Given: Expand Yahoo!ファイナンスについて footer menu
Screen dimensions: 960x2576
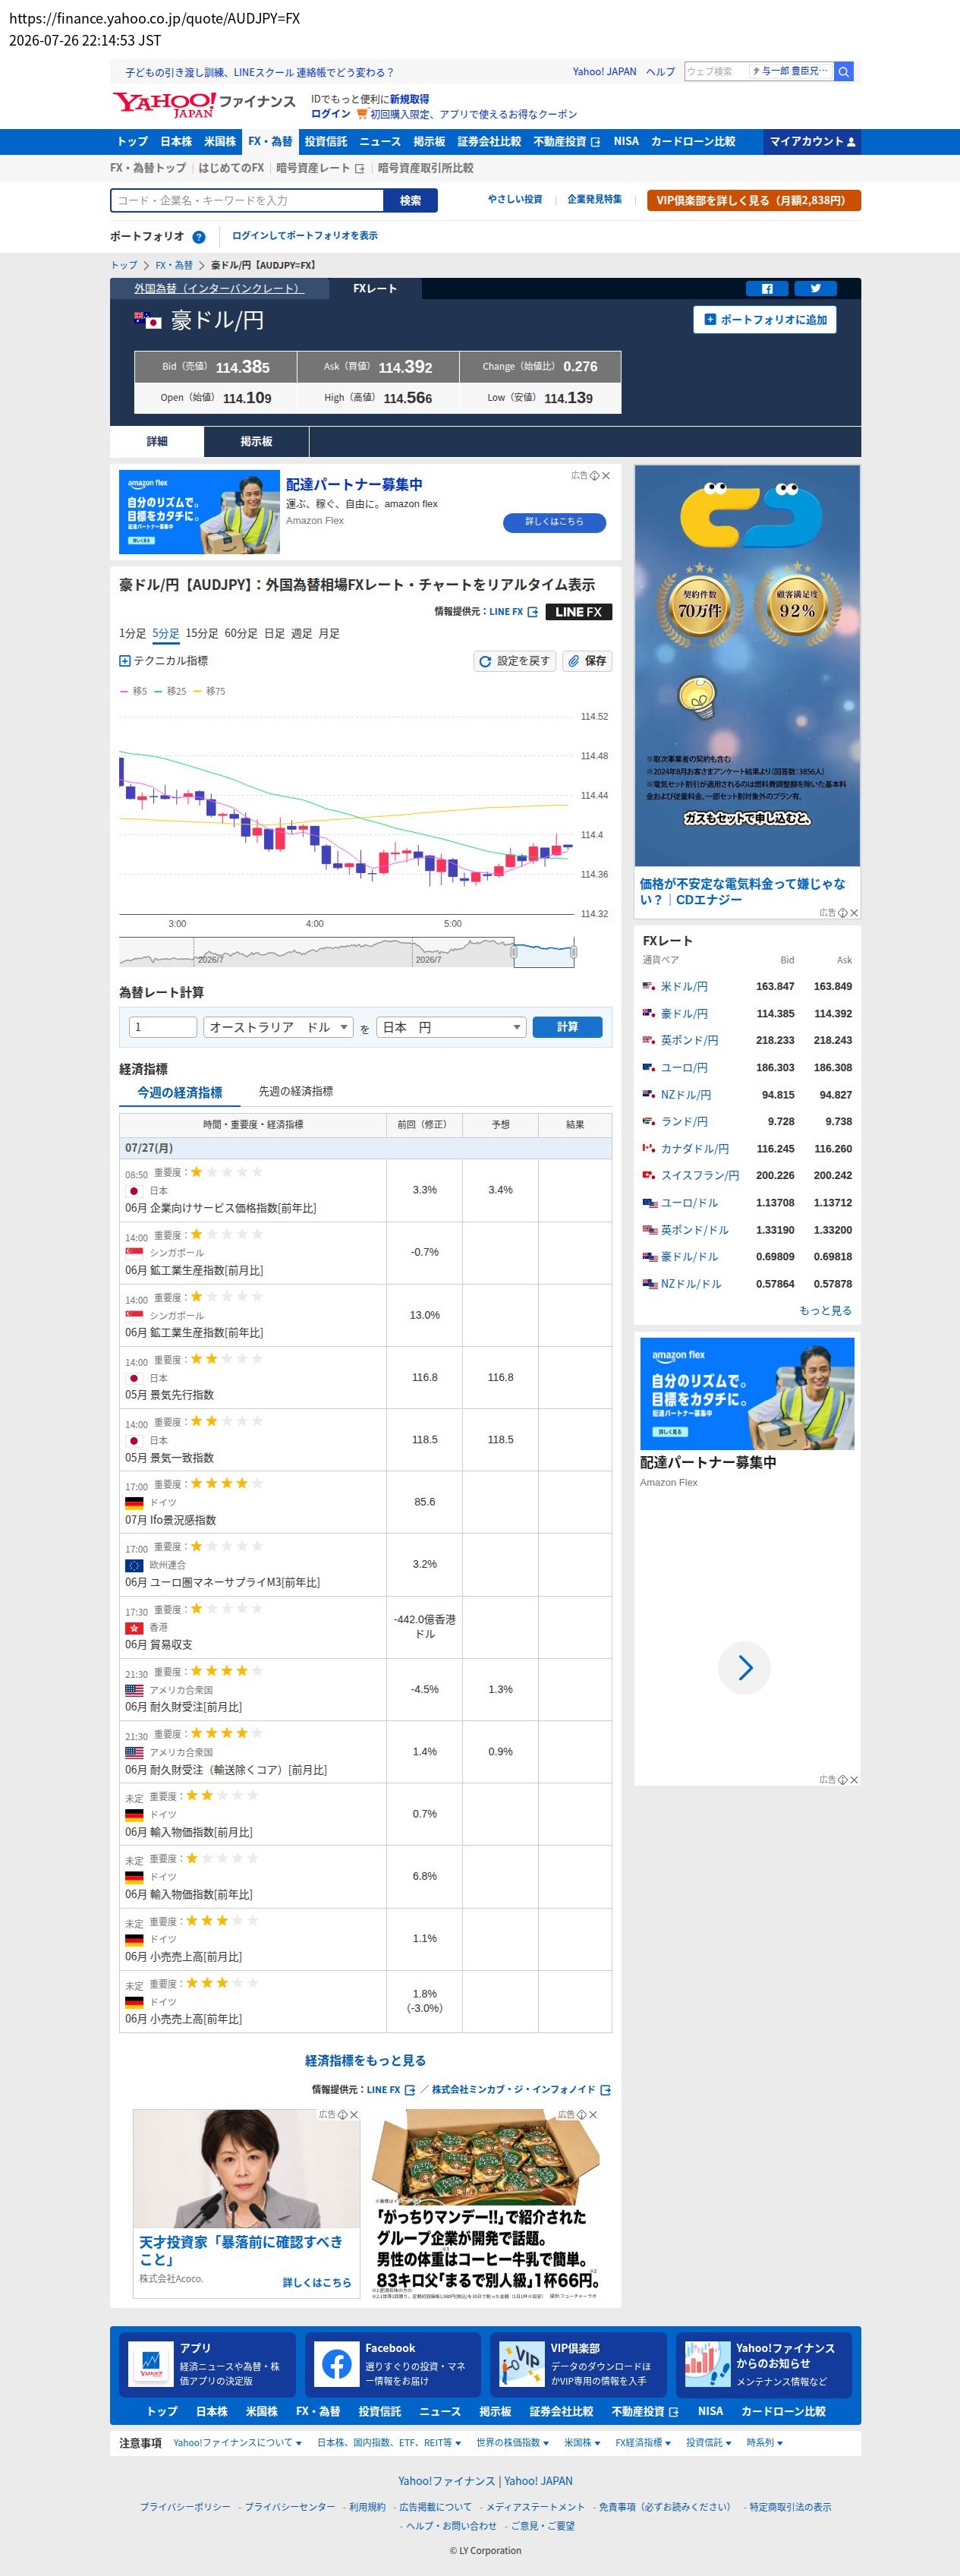Looking at the screenshot, I should point(237,2443).
